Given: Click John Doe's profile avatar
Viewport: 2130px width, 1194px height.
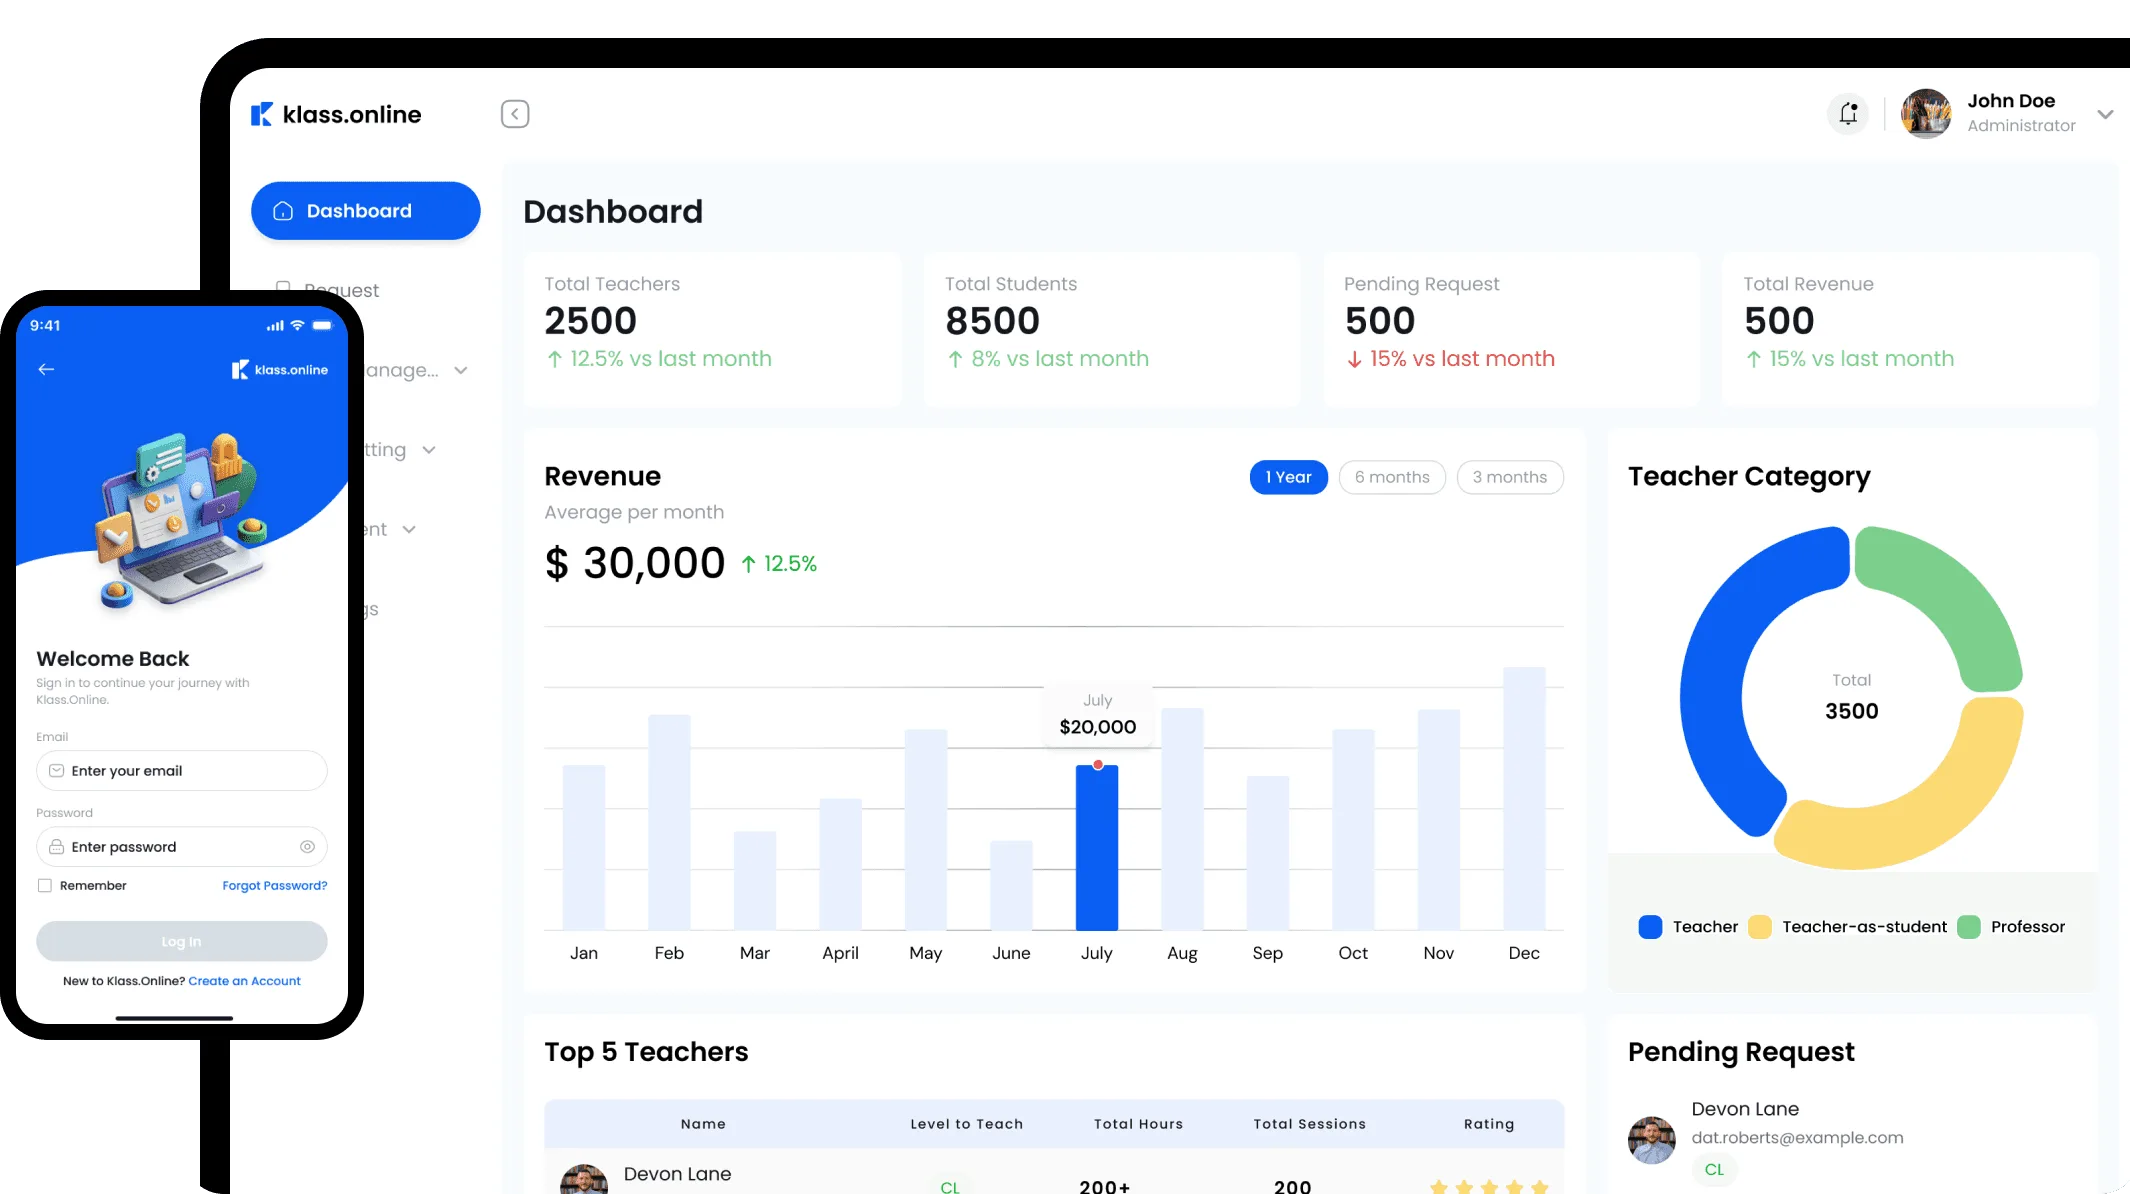Looking at the screenshot, I should (x=1926, y=114).
